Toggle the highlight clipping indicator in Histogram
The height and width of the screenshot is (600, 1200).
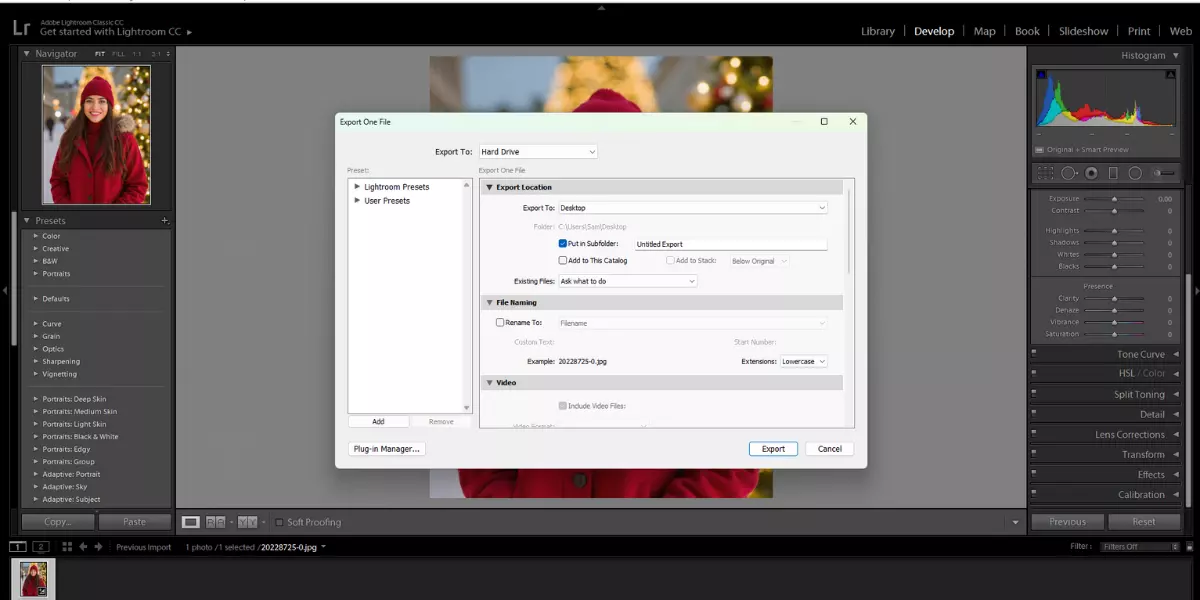pyautogui.click(x=1171, y=75)
